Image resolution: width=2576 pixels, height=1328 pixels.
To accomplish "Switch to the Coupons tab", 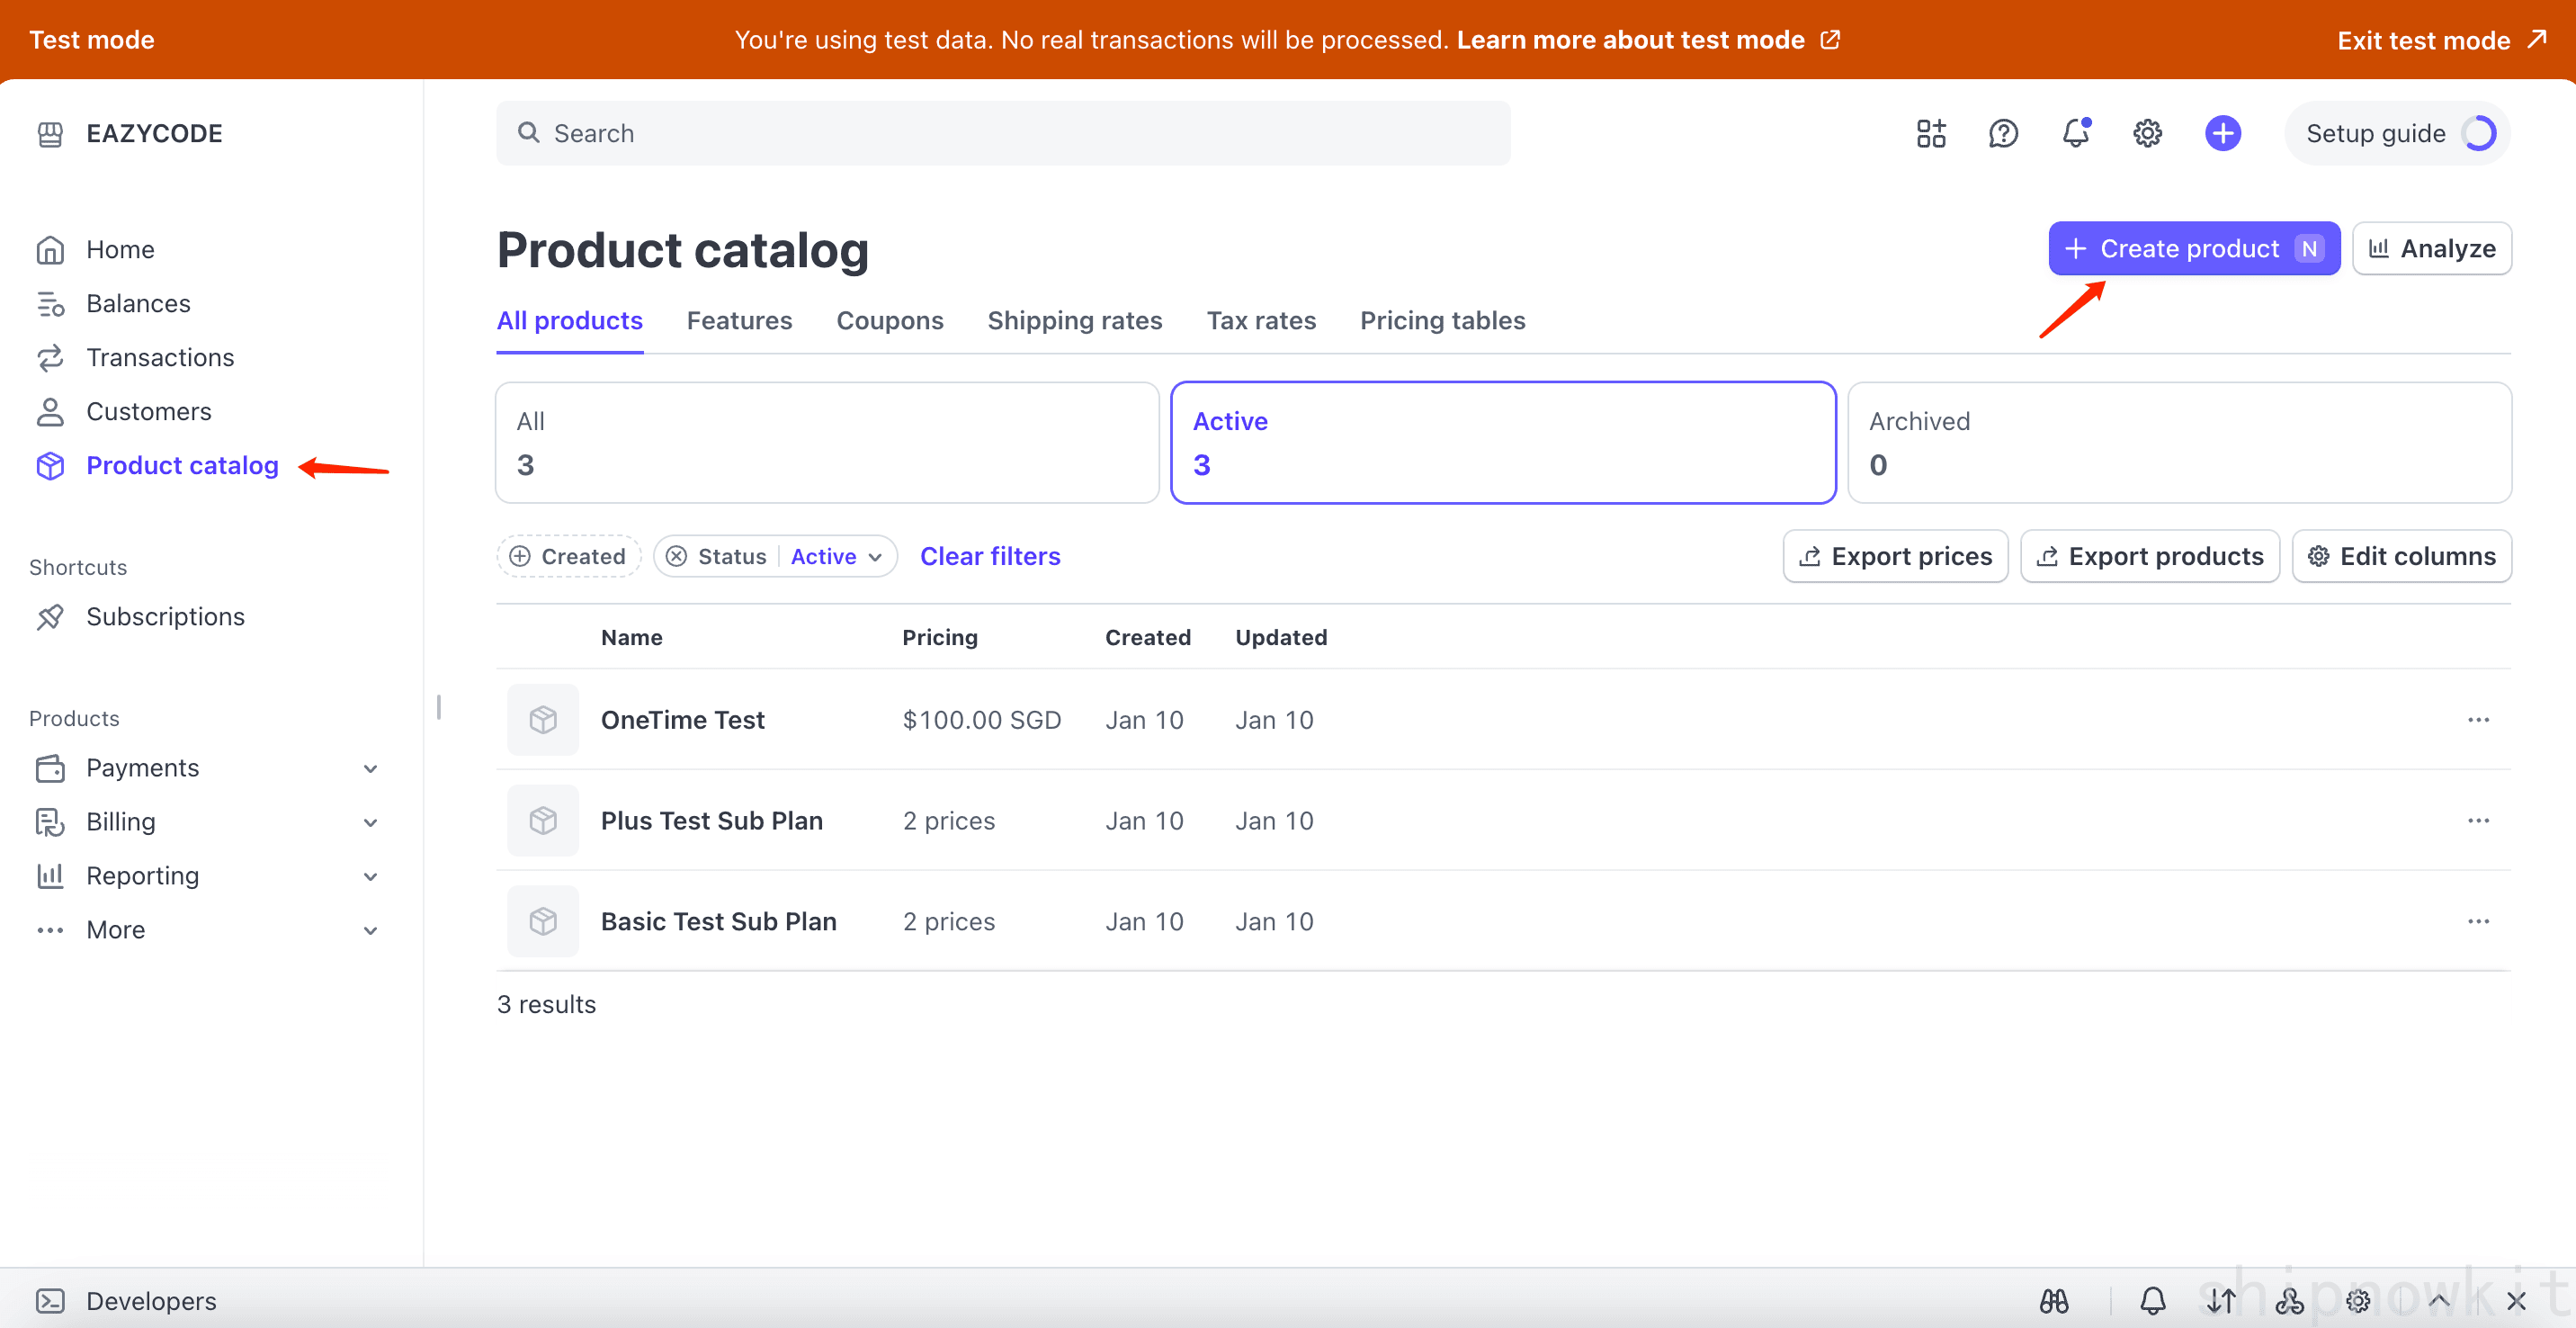I will tap(890, 320).
